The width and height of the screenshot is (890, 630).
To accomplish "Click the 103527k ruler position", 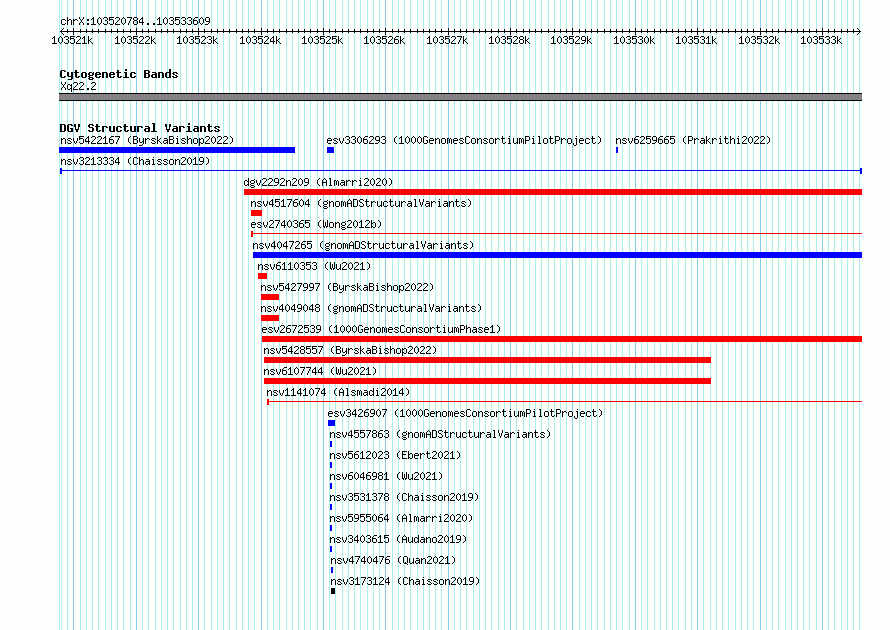I will point(447,40).
